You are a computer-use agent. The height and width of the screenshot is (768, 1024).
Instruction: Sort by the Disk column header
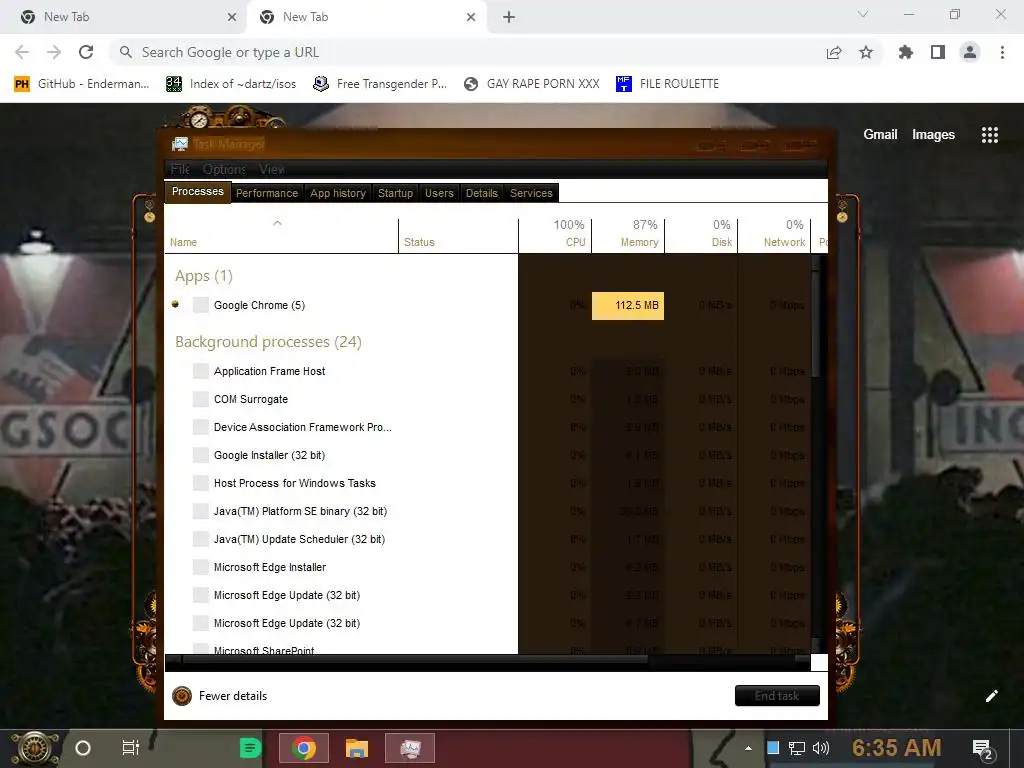click(x=701, y=233)
